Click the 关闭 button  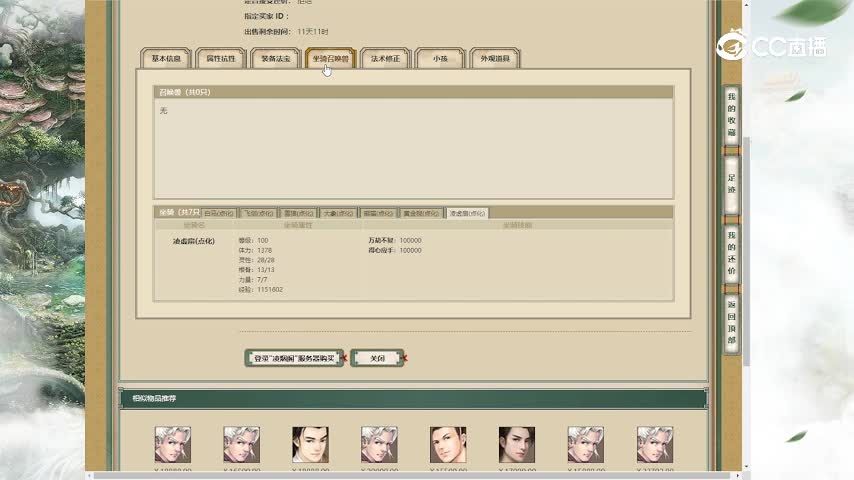pyautogui.click(x=377, y=358)
